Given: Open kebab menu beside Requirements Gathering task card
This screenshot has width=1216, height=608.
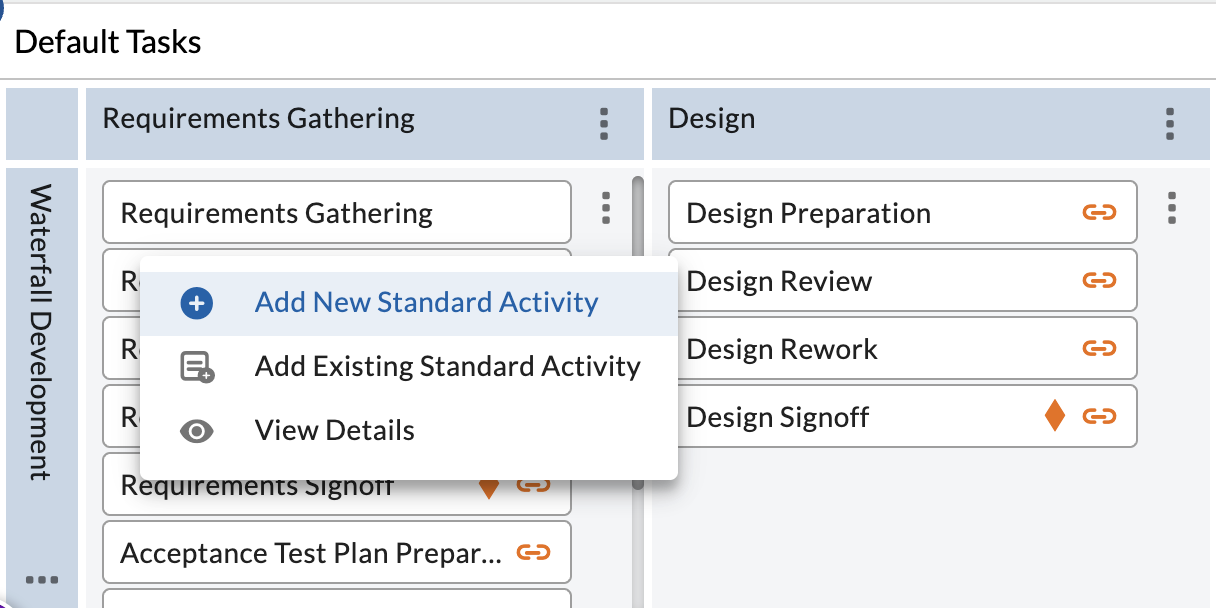Looking at the screenshot, I should pos(605,208).
